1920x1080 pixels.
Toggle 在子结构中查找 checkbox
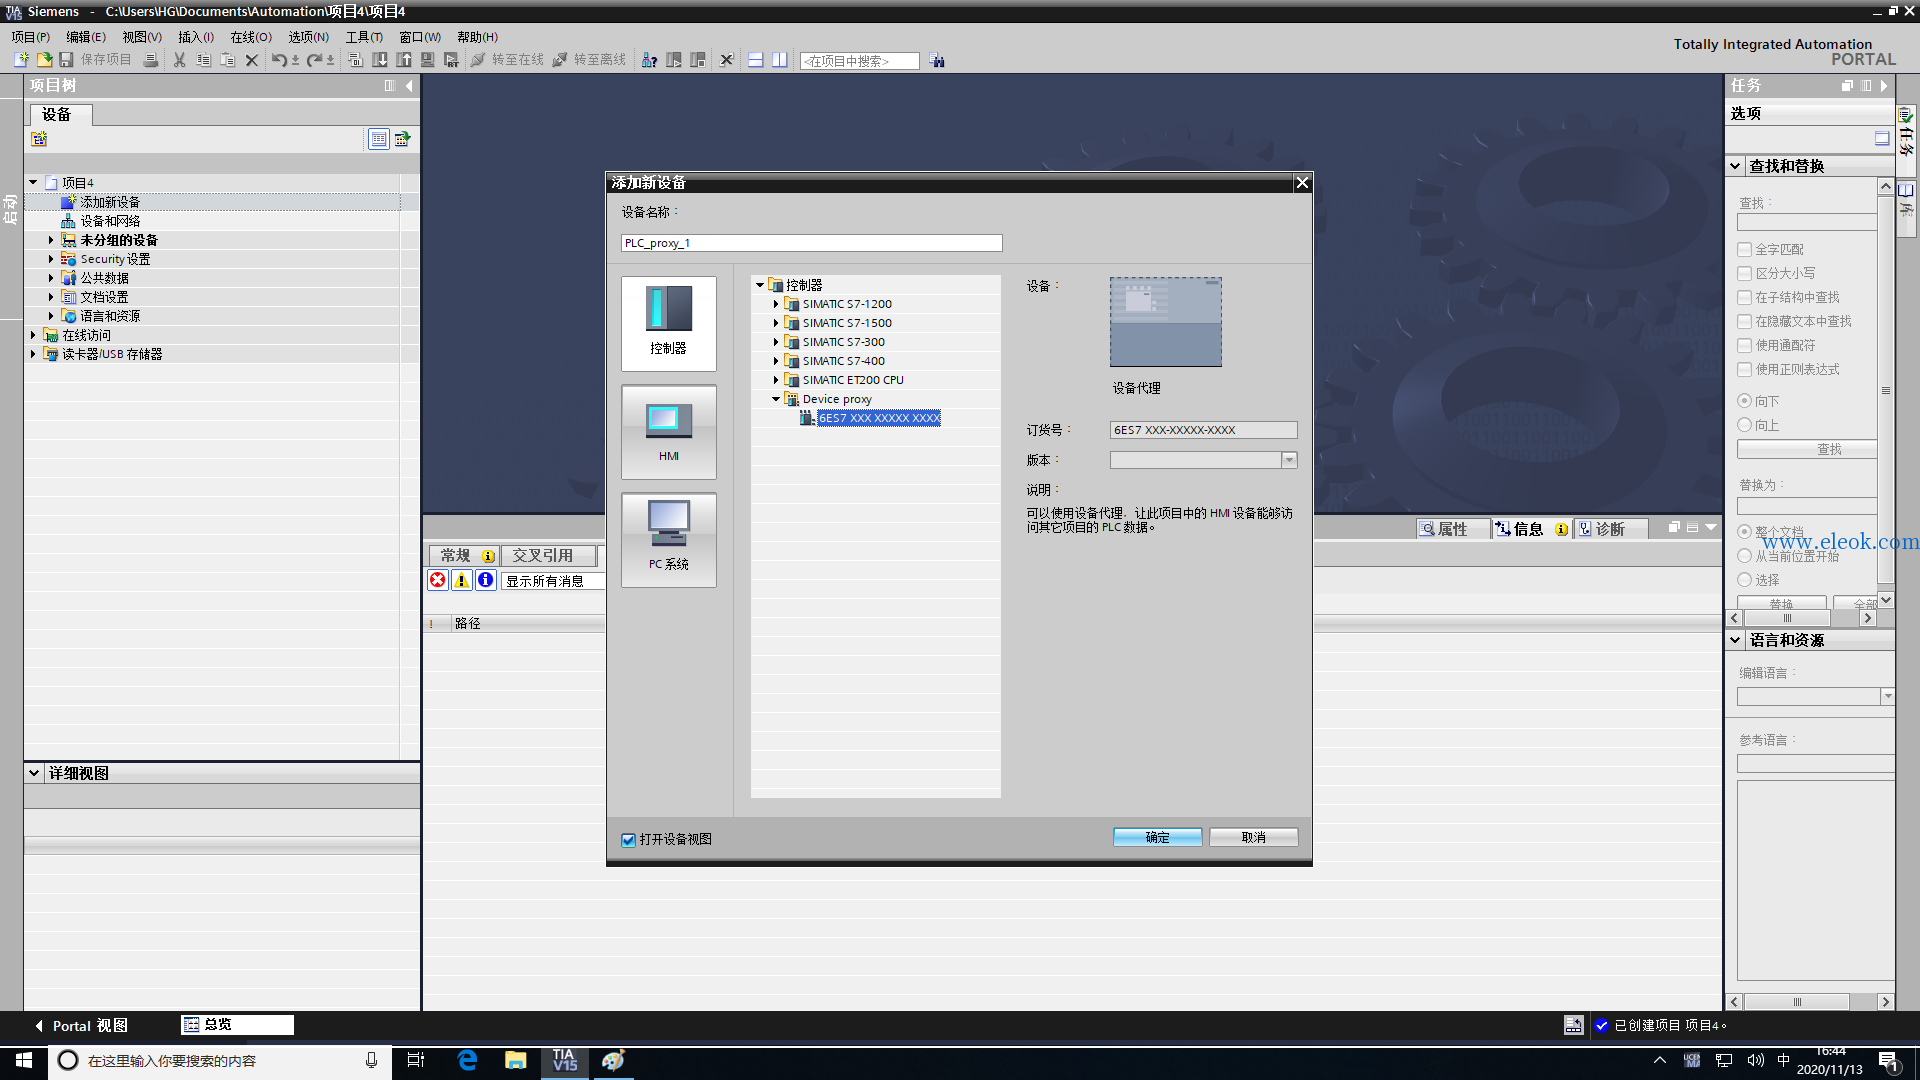click(x=1745, y=297)
